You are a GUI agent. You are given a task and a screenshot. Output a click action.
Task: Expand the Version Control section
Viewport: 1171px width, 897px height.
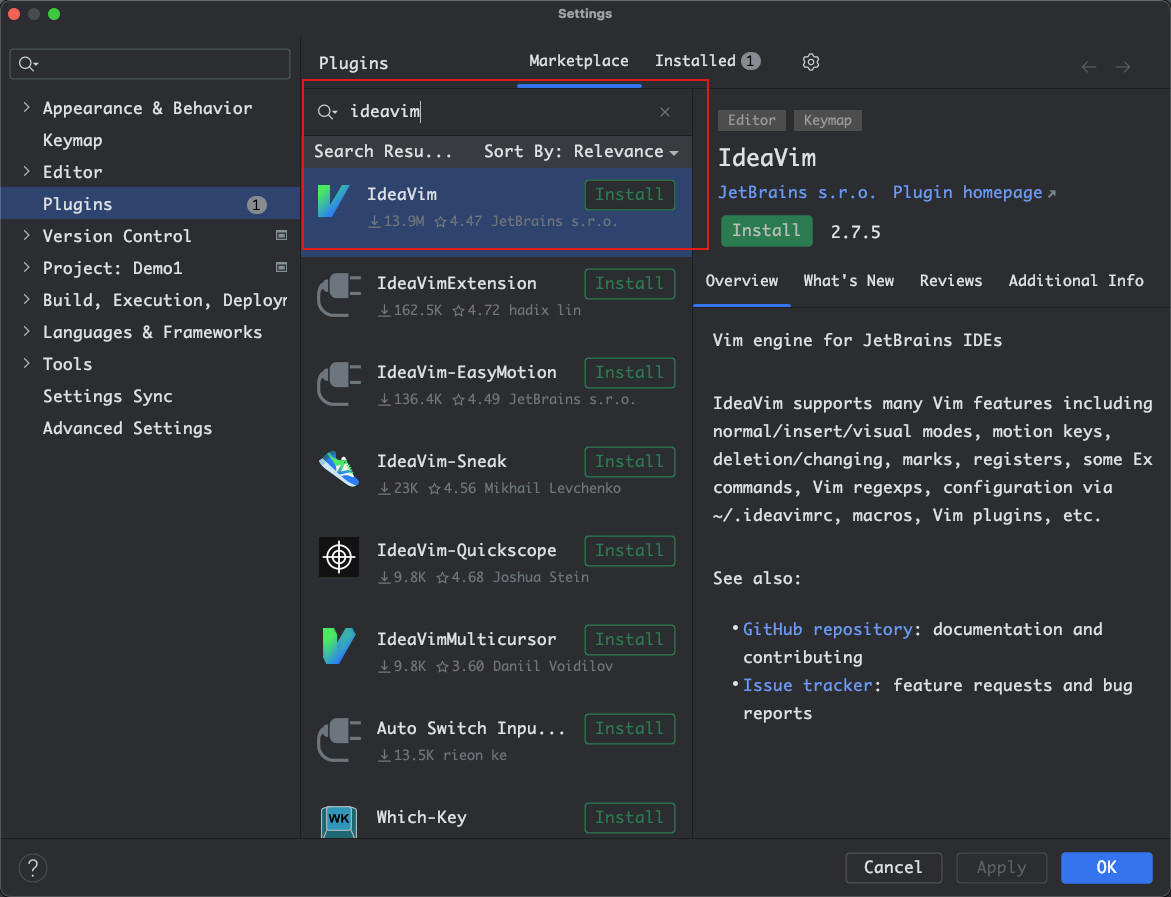pyautogui.click(x=26, y=236)
